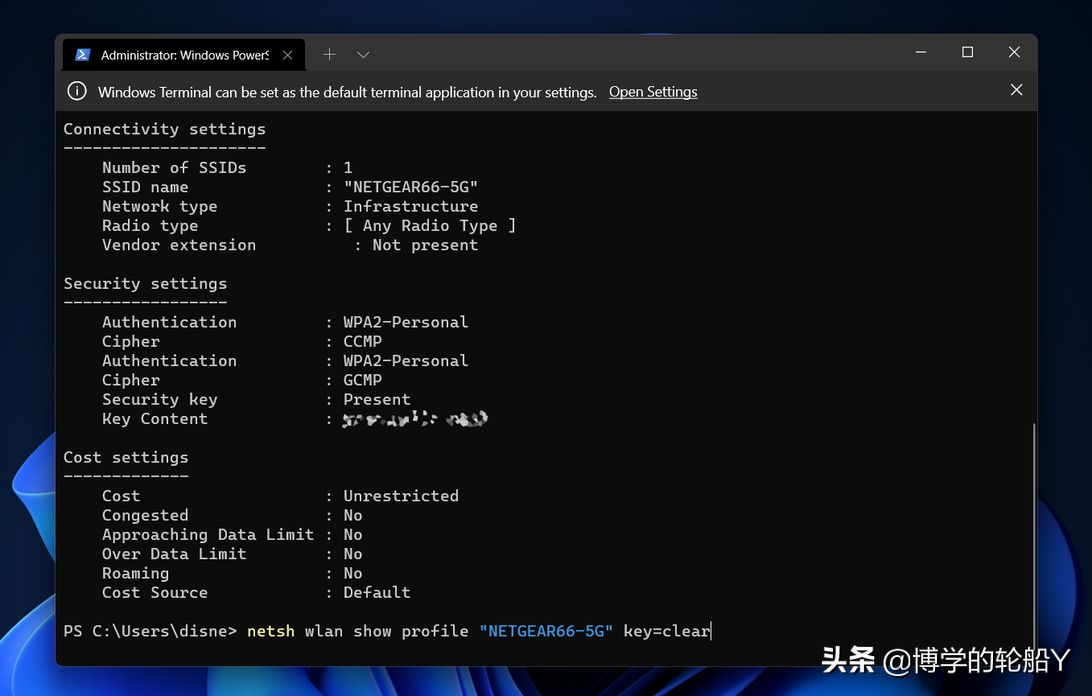The image size is (1092, 696).
Task: Click the info icon in the notification bar
Action: click(77, 91)
